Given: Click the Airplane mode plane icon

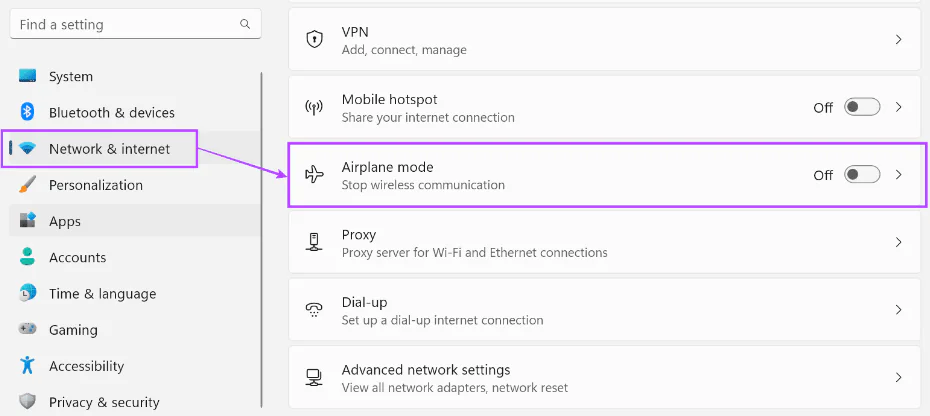Looking at the screenshot, I should (314, 175).
